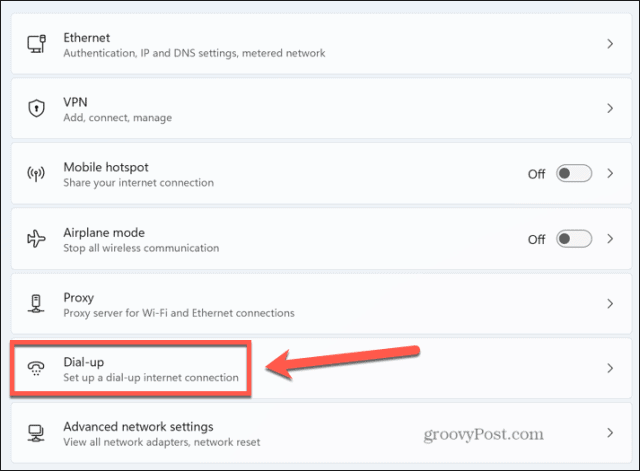Viewport: 640px width, 471px height.
Task: Expand Airplane mode options chevron
Action: click(610, 239)
